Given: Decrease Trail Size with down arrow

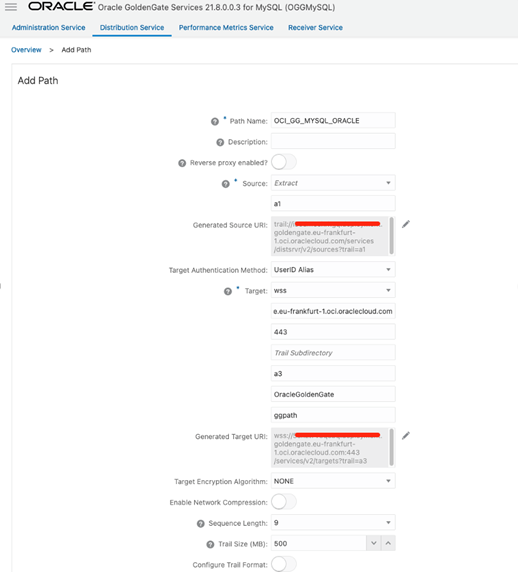Looking at the screenshot, I should [374, 543].
